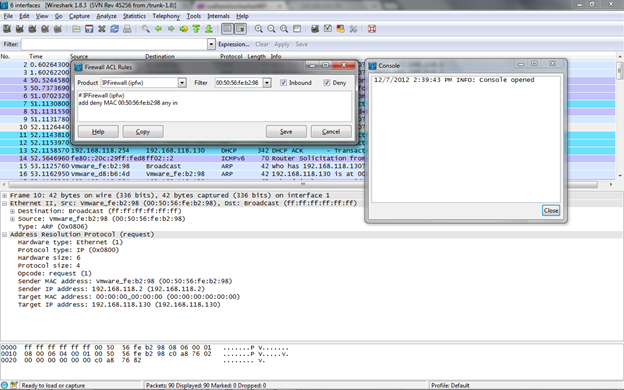The image size is (624, 390).
Task: Print packets using the printer icon
Action: (x=127, y=29)
